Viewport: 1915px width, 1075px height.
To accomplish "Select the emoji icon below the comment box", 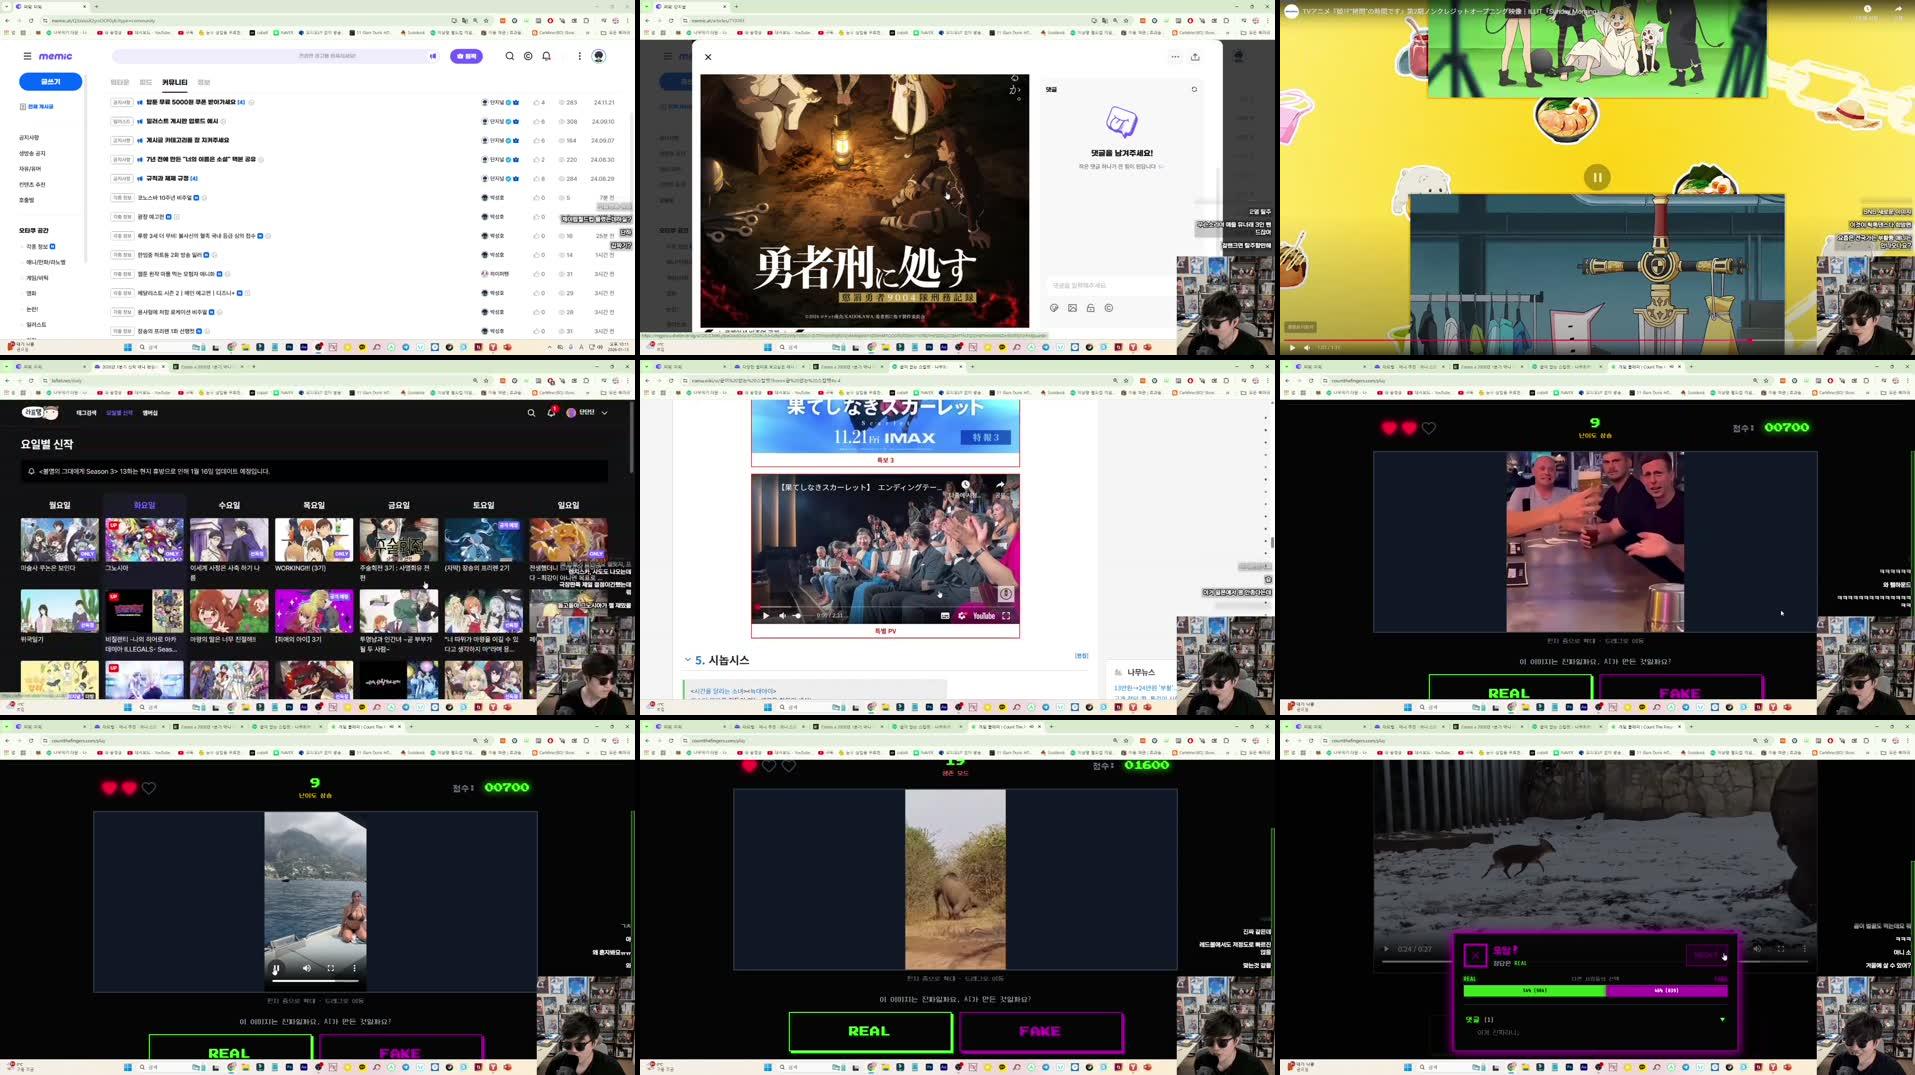I will pyautogui.click(x=1053, y=310).
